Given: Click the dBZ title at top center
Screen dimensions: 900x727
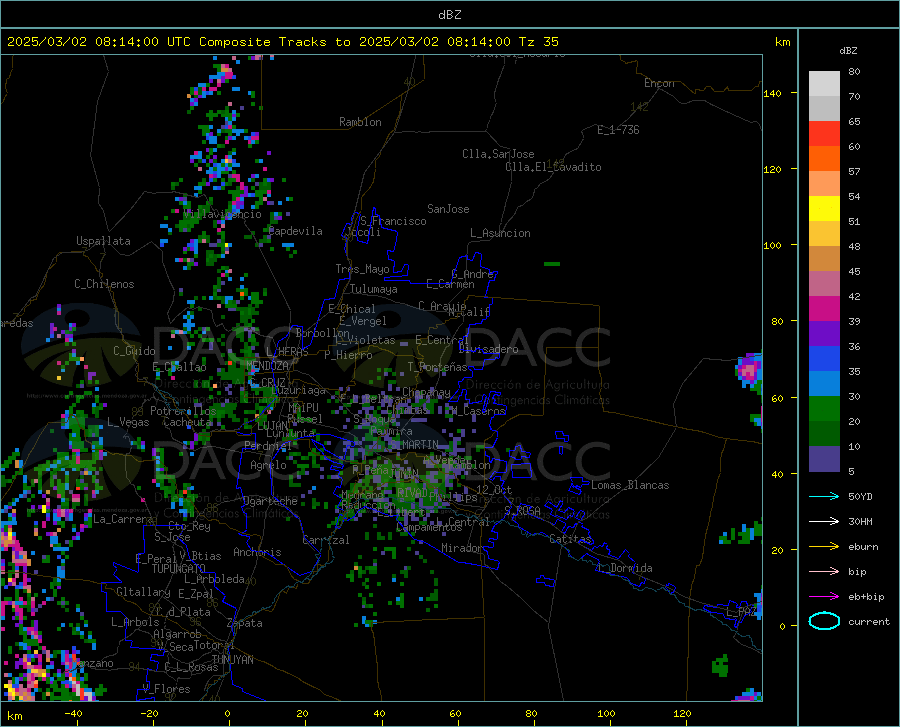Looking at the screenshot, I should click(x=449, y=15).
